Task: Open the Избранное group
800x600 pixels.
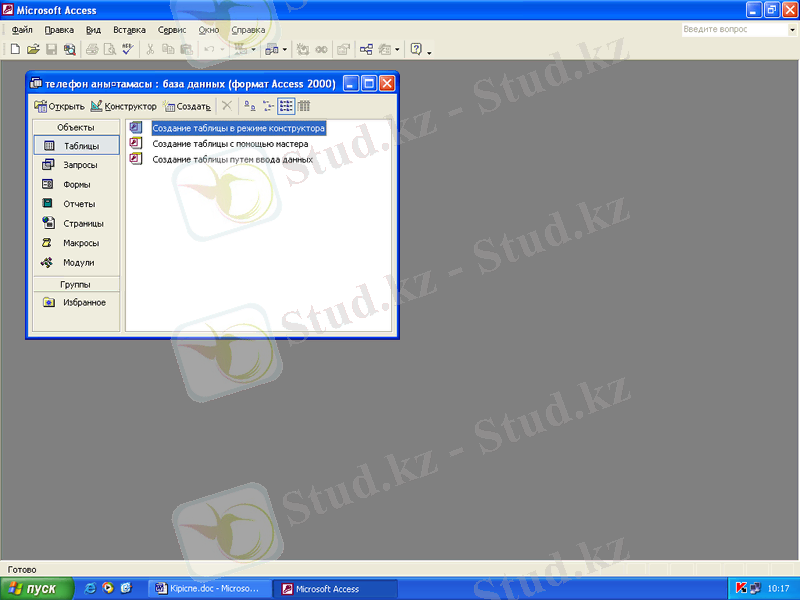Action: 76,303
